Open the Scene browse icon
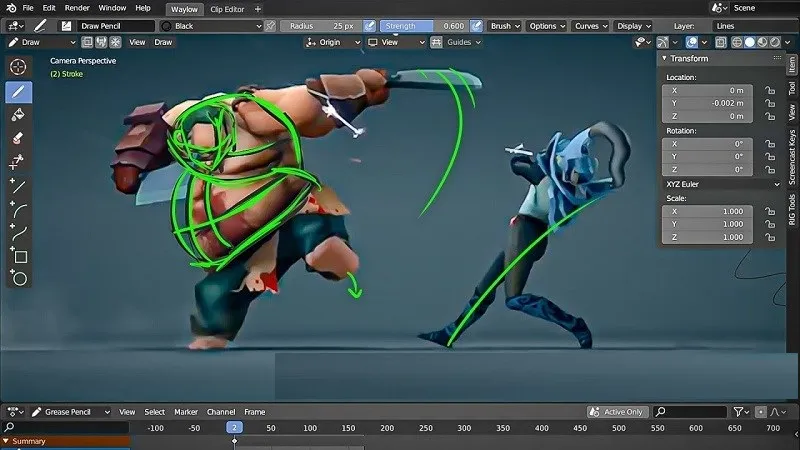 coord(719,8)
